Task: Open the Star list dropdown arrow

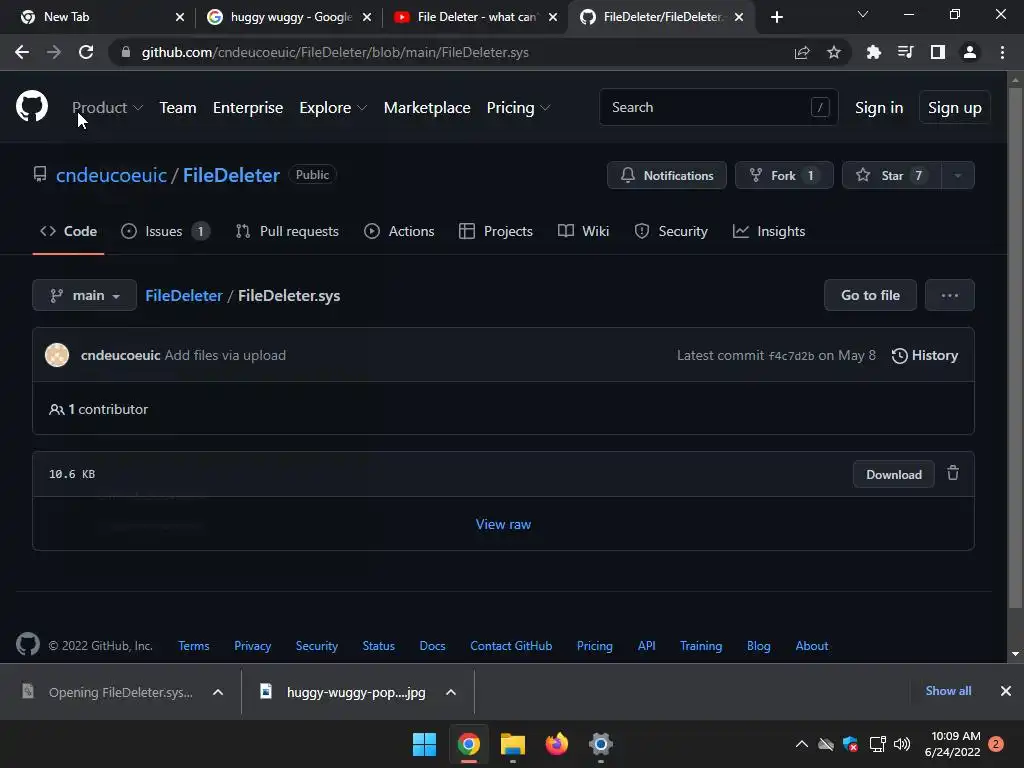Action: (x=958, y=175)
